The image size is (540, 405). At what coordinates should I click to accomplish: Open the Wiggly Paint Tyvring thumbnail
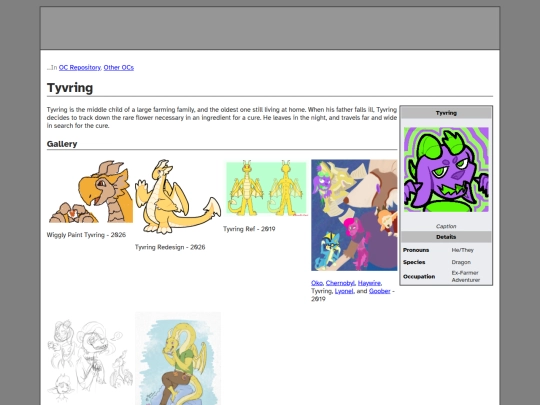tap(90, 191)
